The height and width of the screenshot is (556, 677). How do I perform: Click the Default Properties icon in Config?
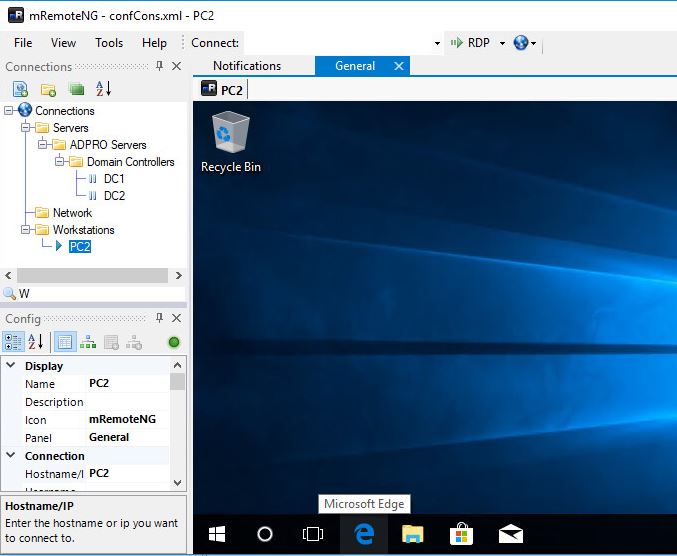click(111, 342)
